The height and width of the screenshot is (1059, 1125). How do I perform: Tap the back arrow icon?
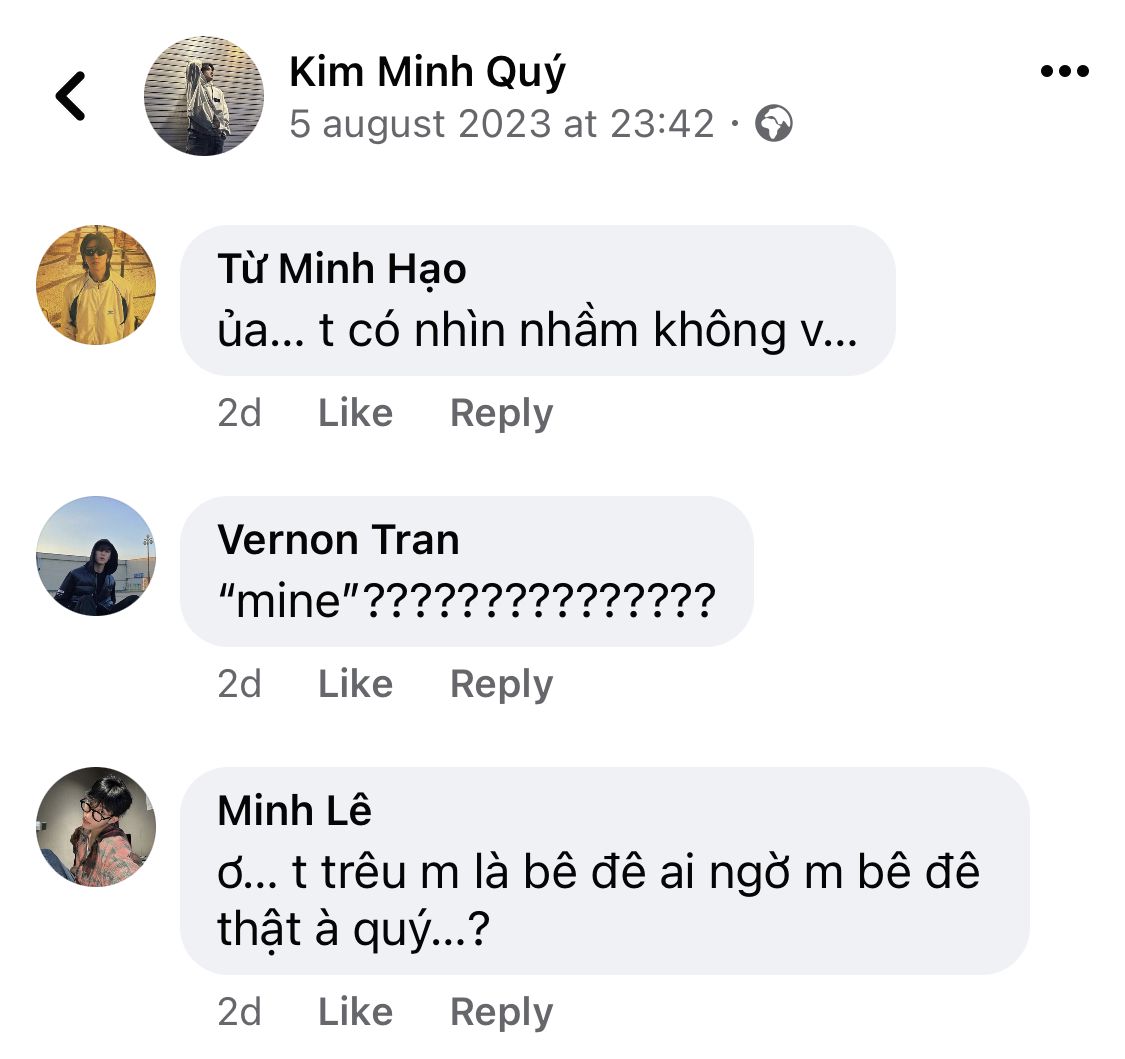pyautogui.click(x=71, y=97)
